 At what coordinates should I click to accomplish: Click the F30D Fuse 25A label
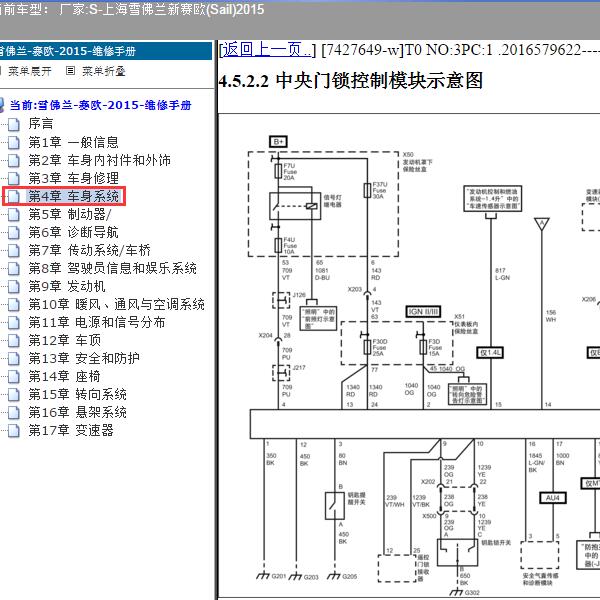pos(380,347)
